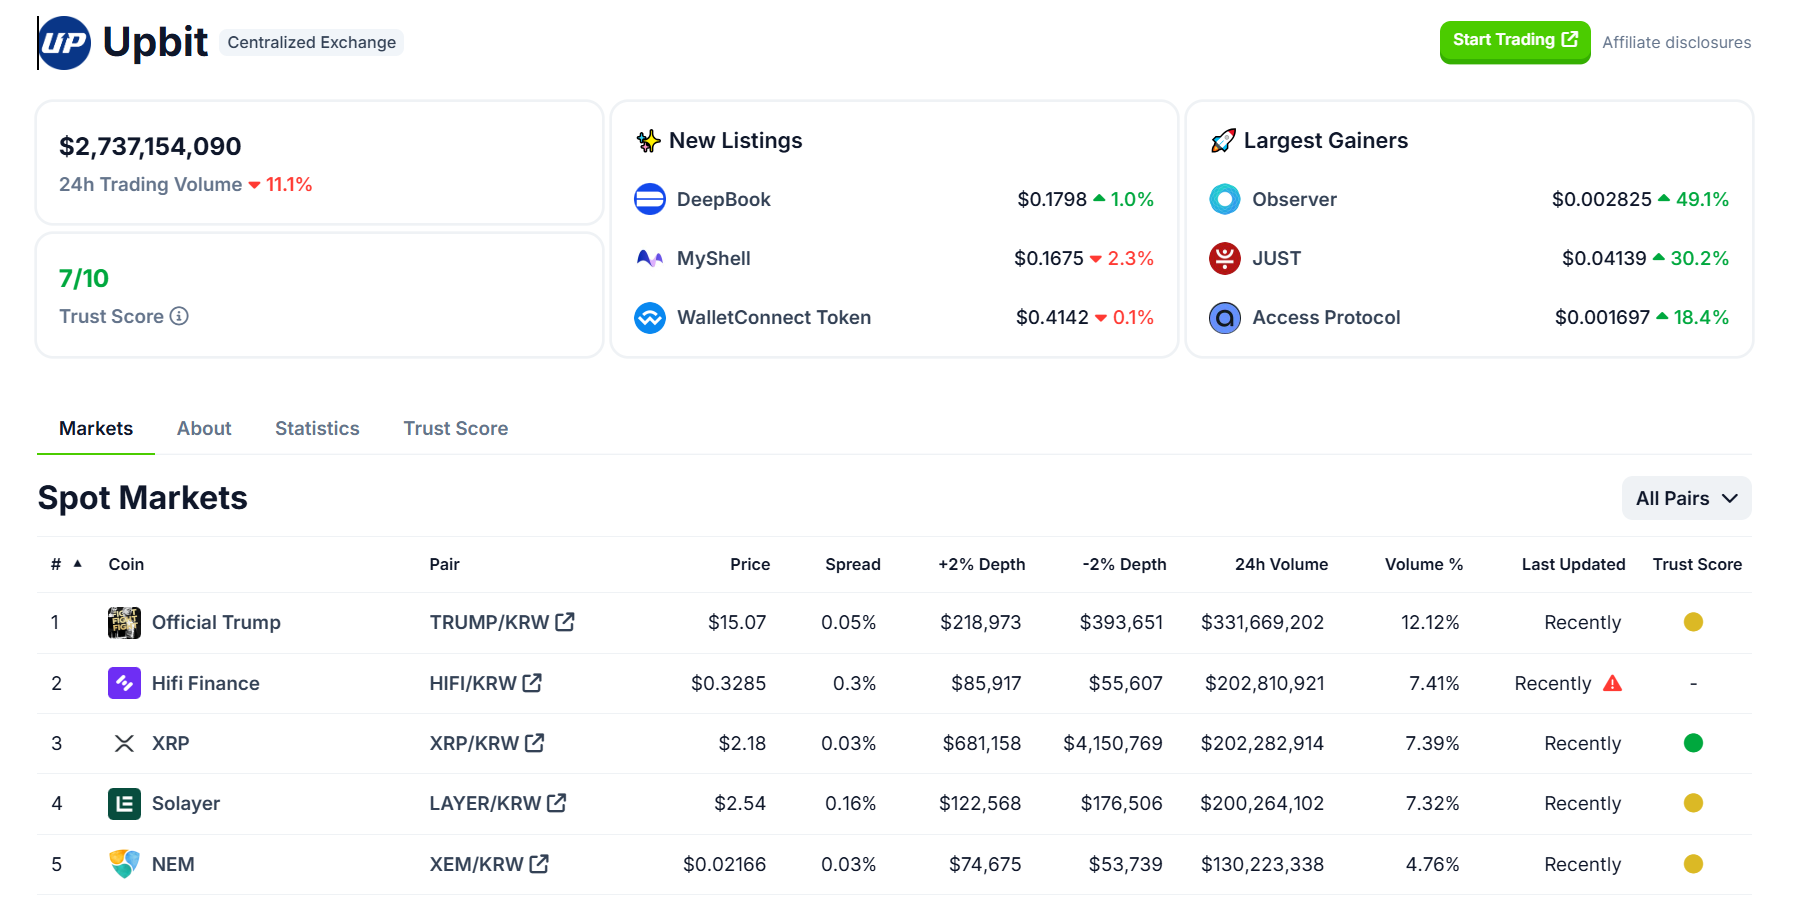The width and height of the screenshot is (1793, 903).
Task: Open the About tab
Action: 204,428
